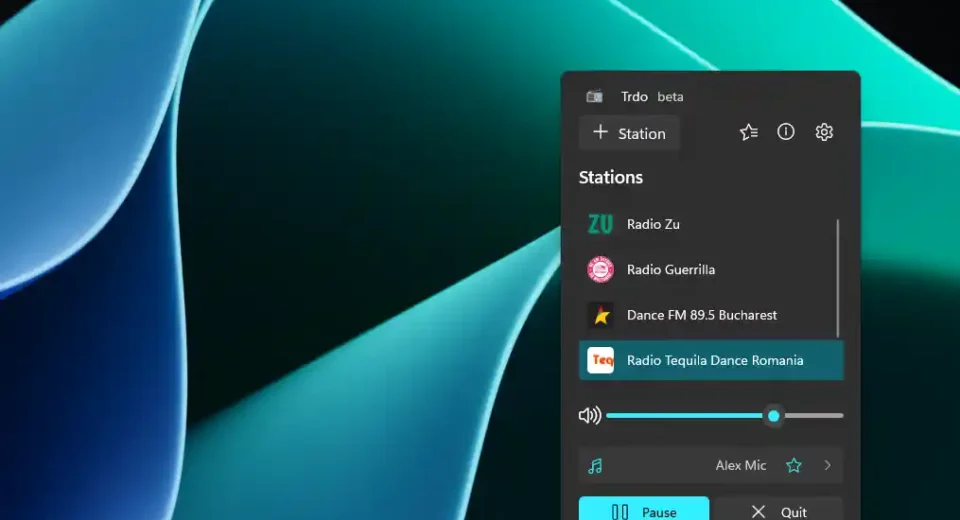This screenshot has width=960, height=520.
Task: Click the green Radio Zu logo
Action: click(x=600, y=224)
